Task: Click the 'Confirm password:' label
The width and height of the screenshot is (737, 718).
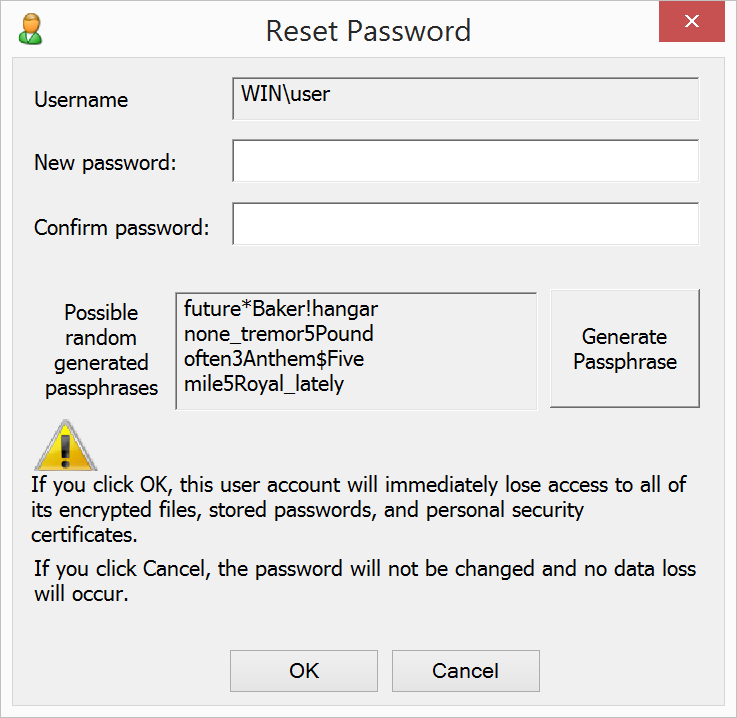Action: [122, 227]
